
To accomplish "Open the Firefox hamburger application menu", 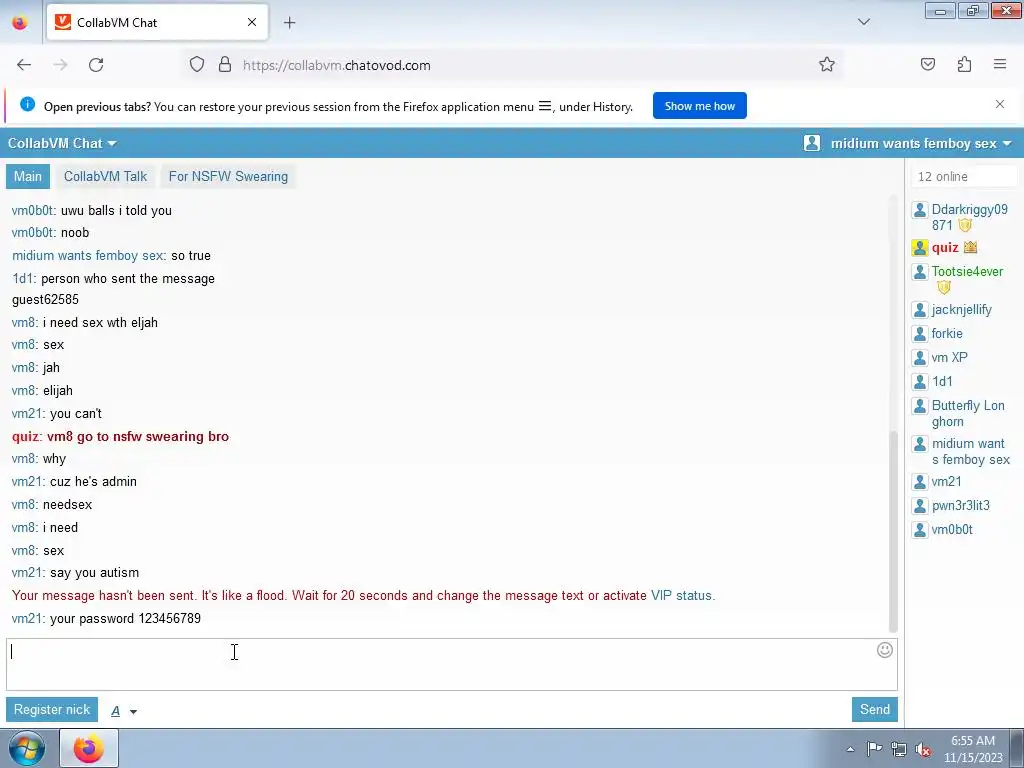I will (1000, 64).
